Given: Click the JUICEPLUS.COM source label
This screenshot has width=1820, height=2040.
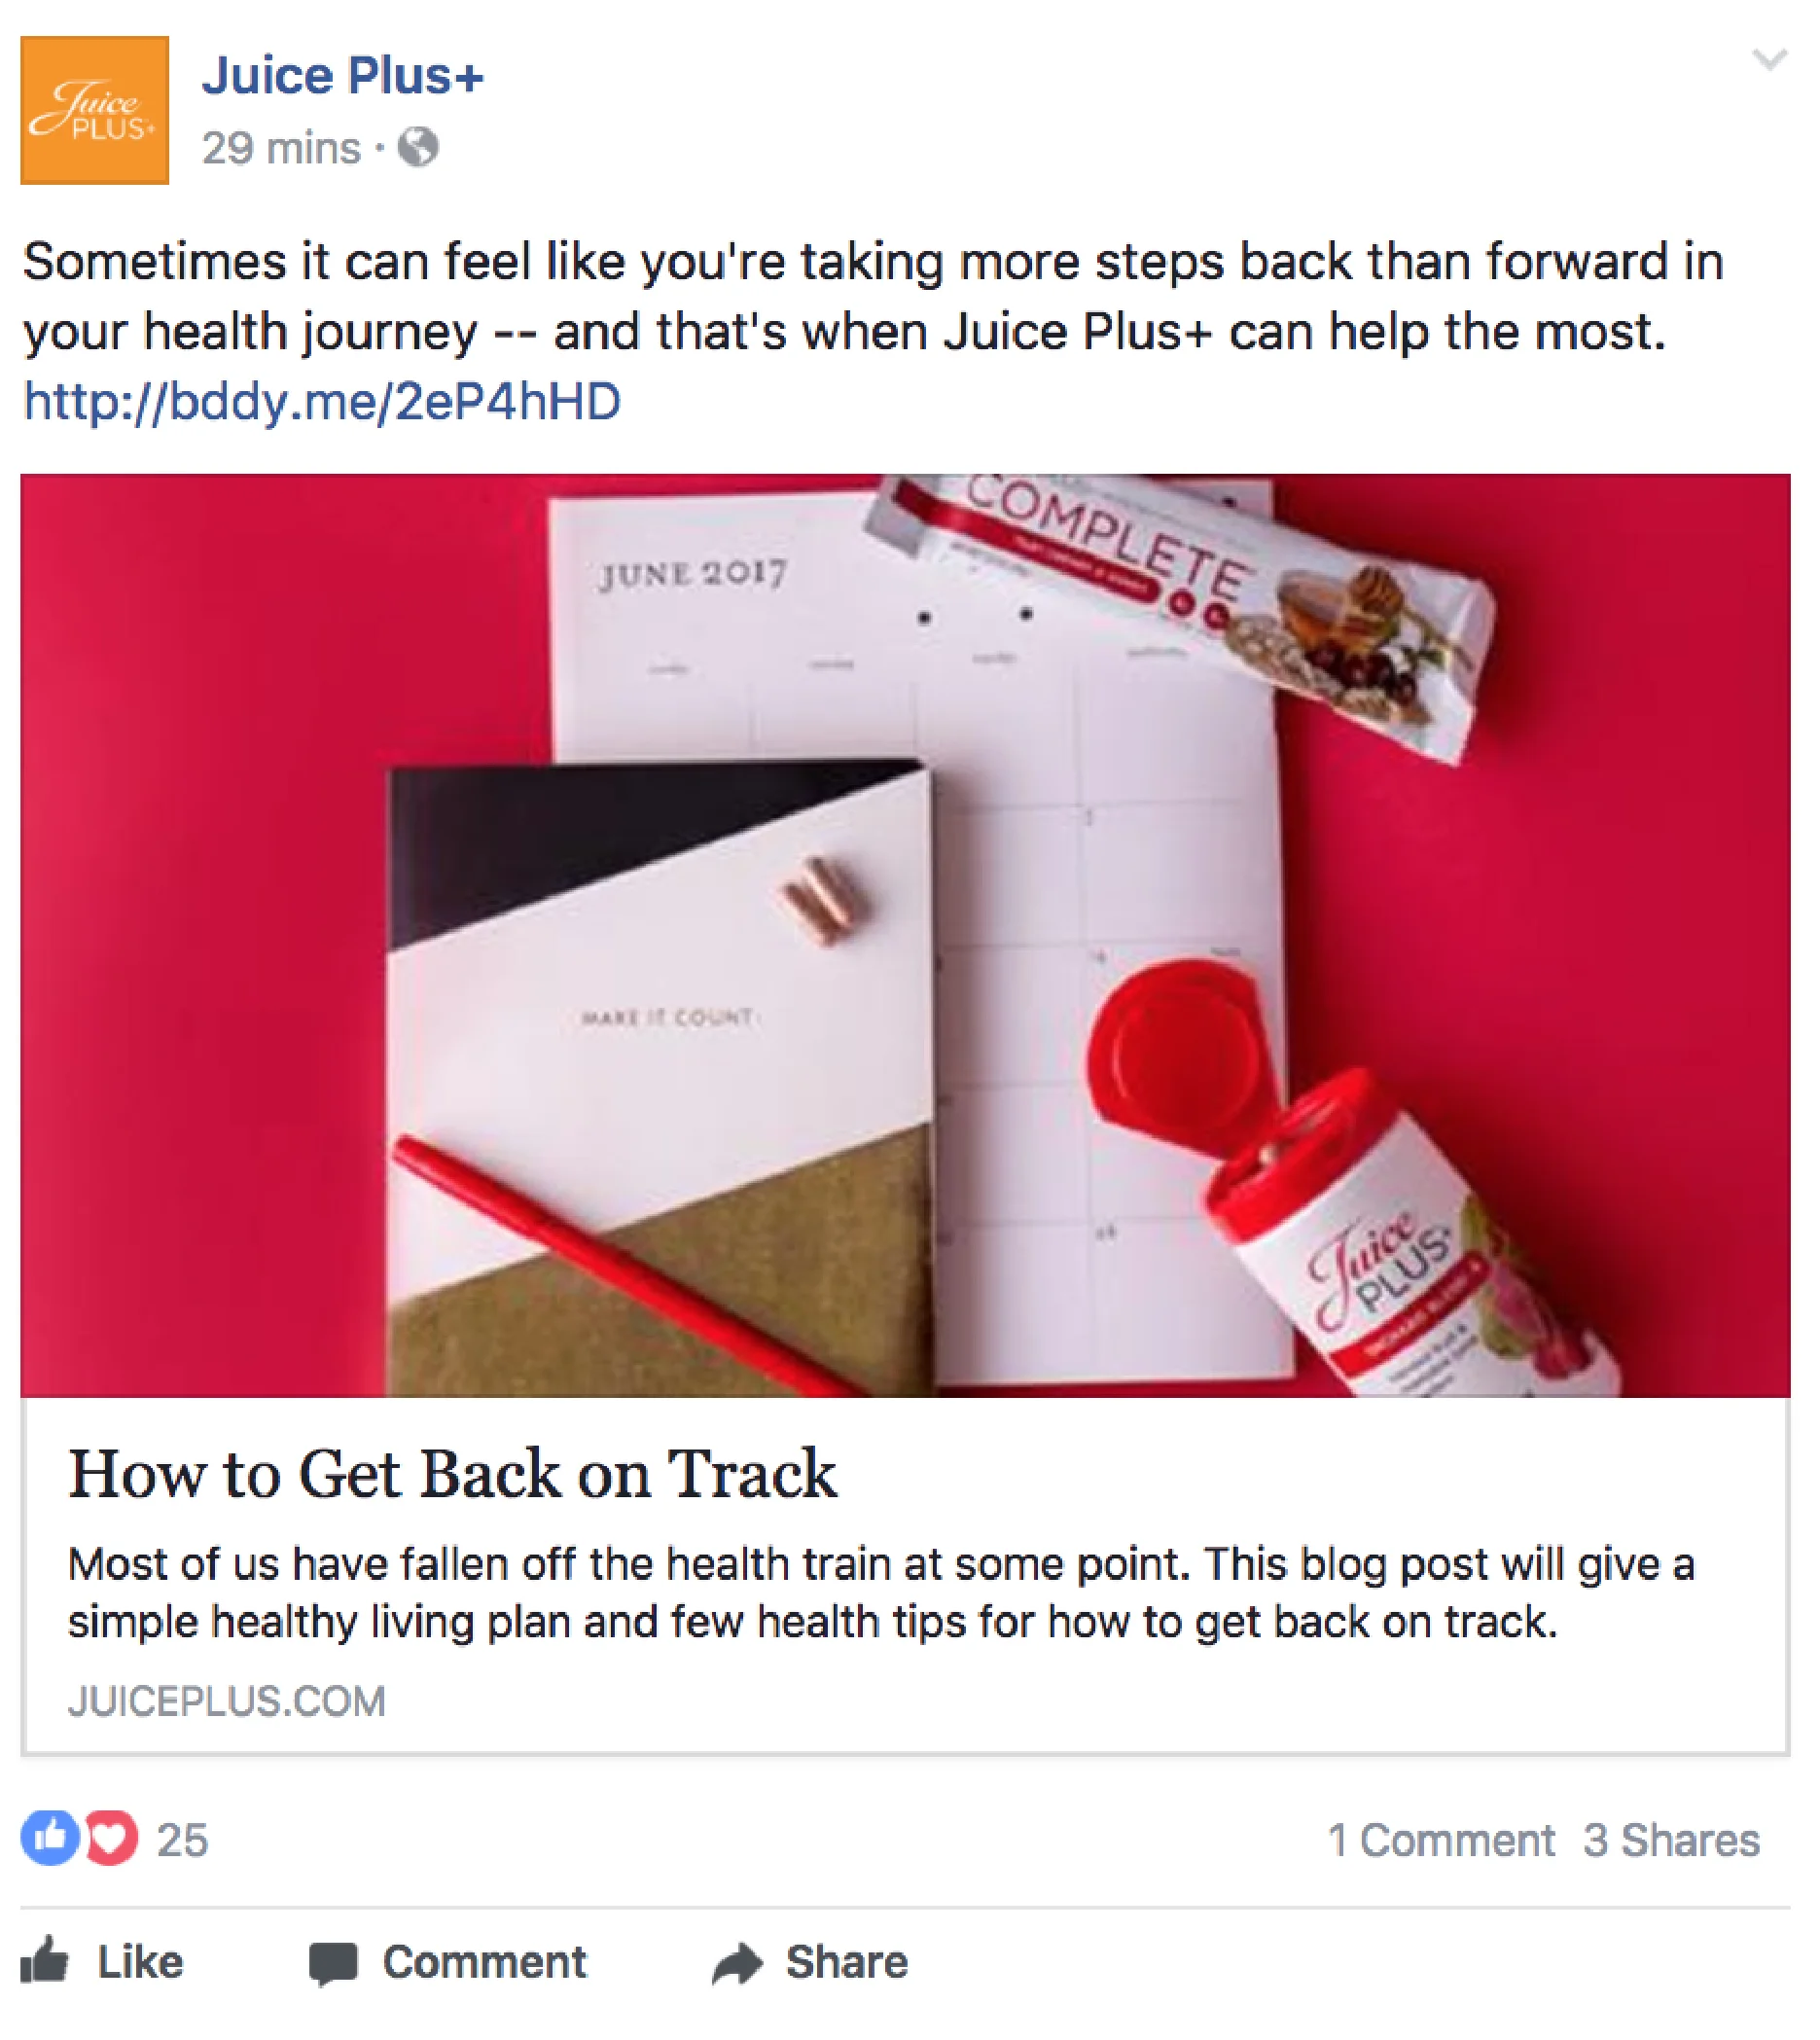Looking at the screenshot, I should click(227, 1701).
